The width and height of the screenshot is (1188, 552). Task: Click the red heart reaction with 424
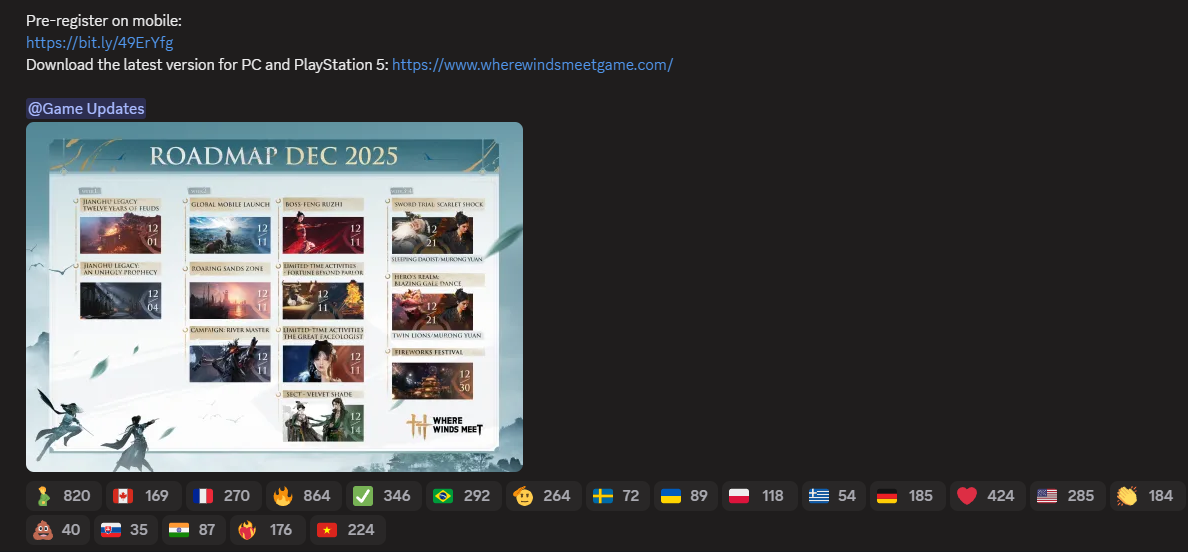[987, 496]
